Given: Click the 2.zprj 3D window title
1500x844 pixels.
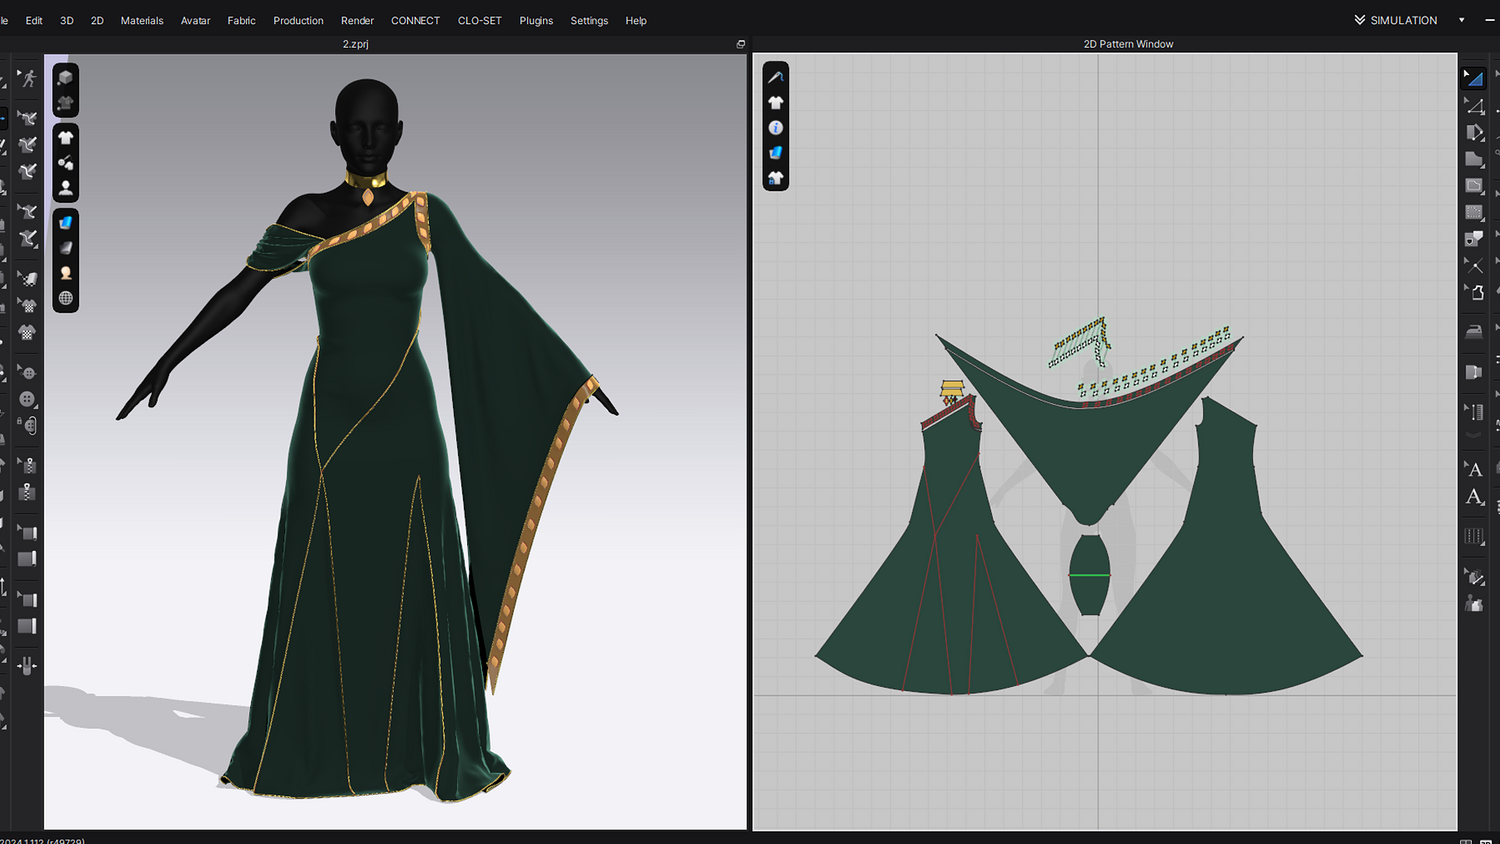Looking at the screenshot, I should click(355, 44).
